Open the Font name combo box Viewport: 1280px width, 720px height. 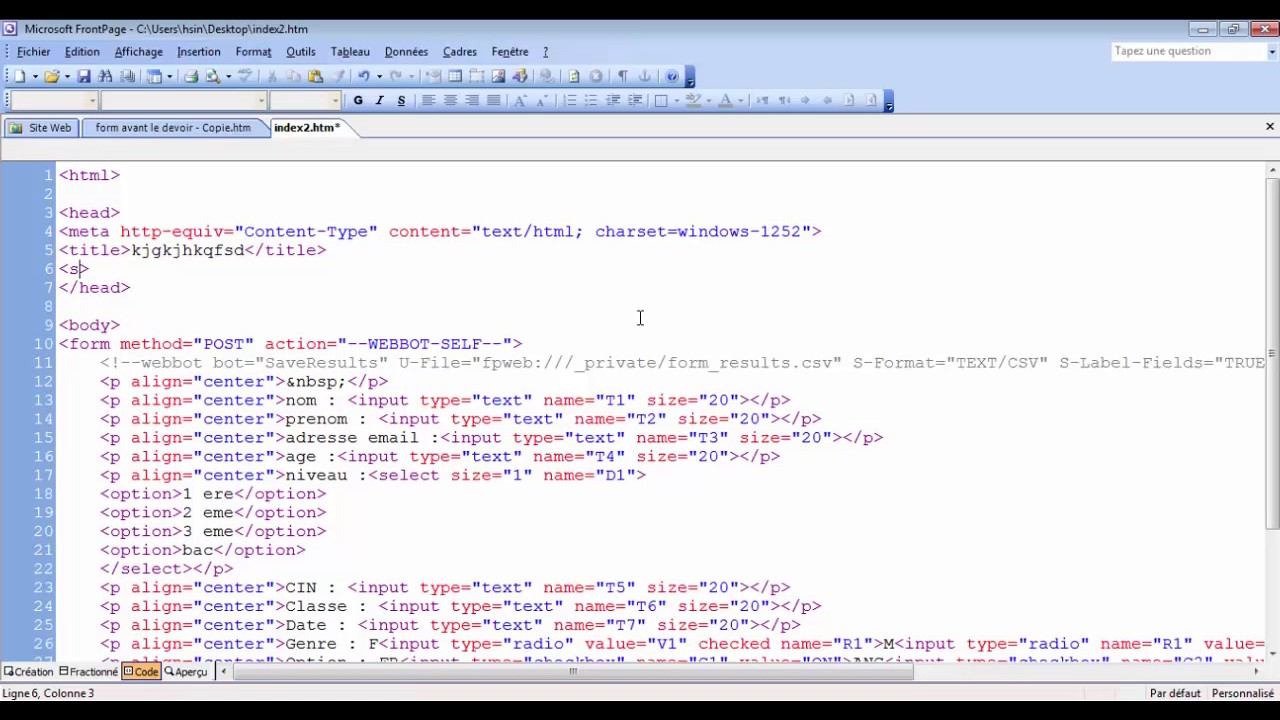point(184,100)
